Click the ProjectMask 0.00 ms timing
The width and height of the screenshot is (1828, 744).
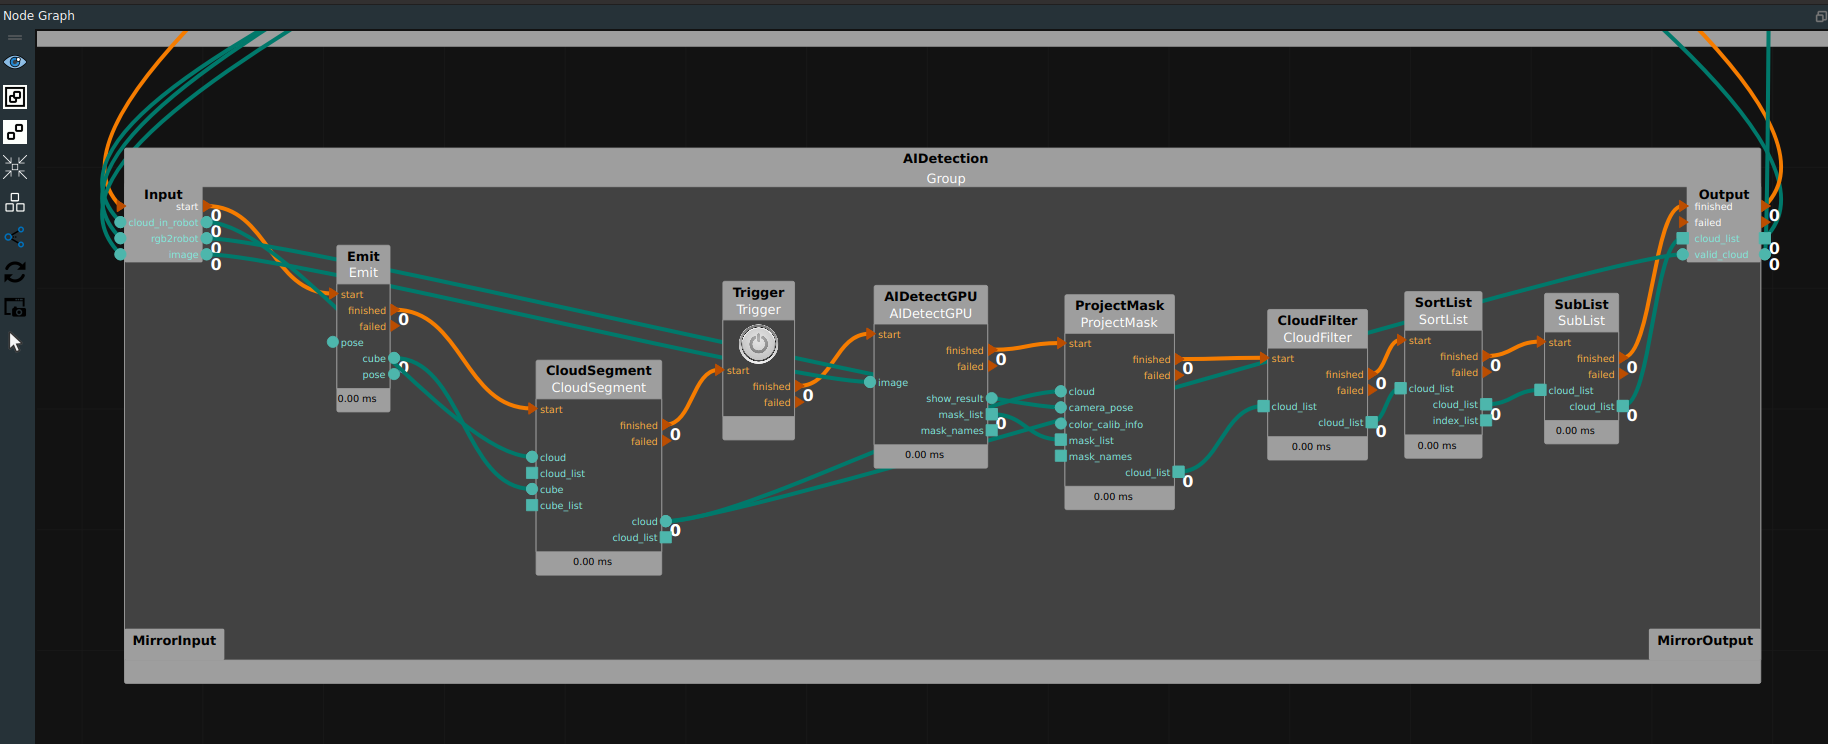(x=1113, y=496)
